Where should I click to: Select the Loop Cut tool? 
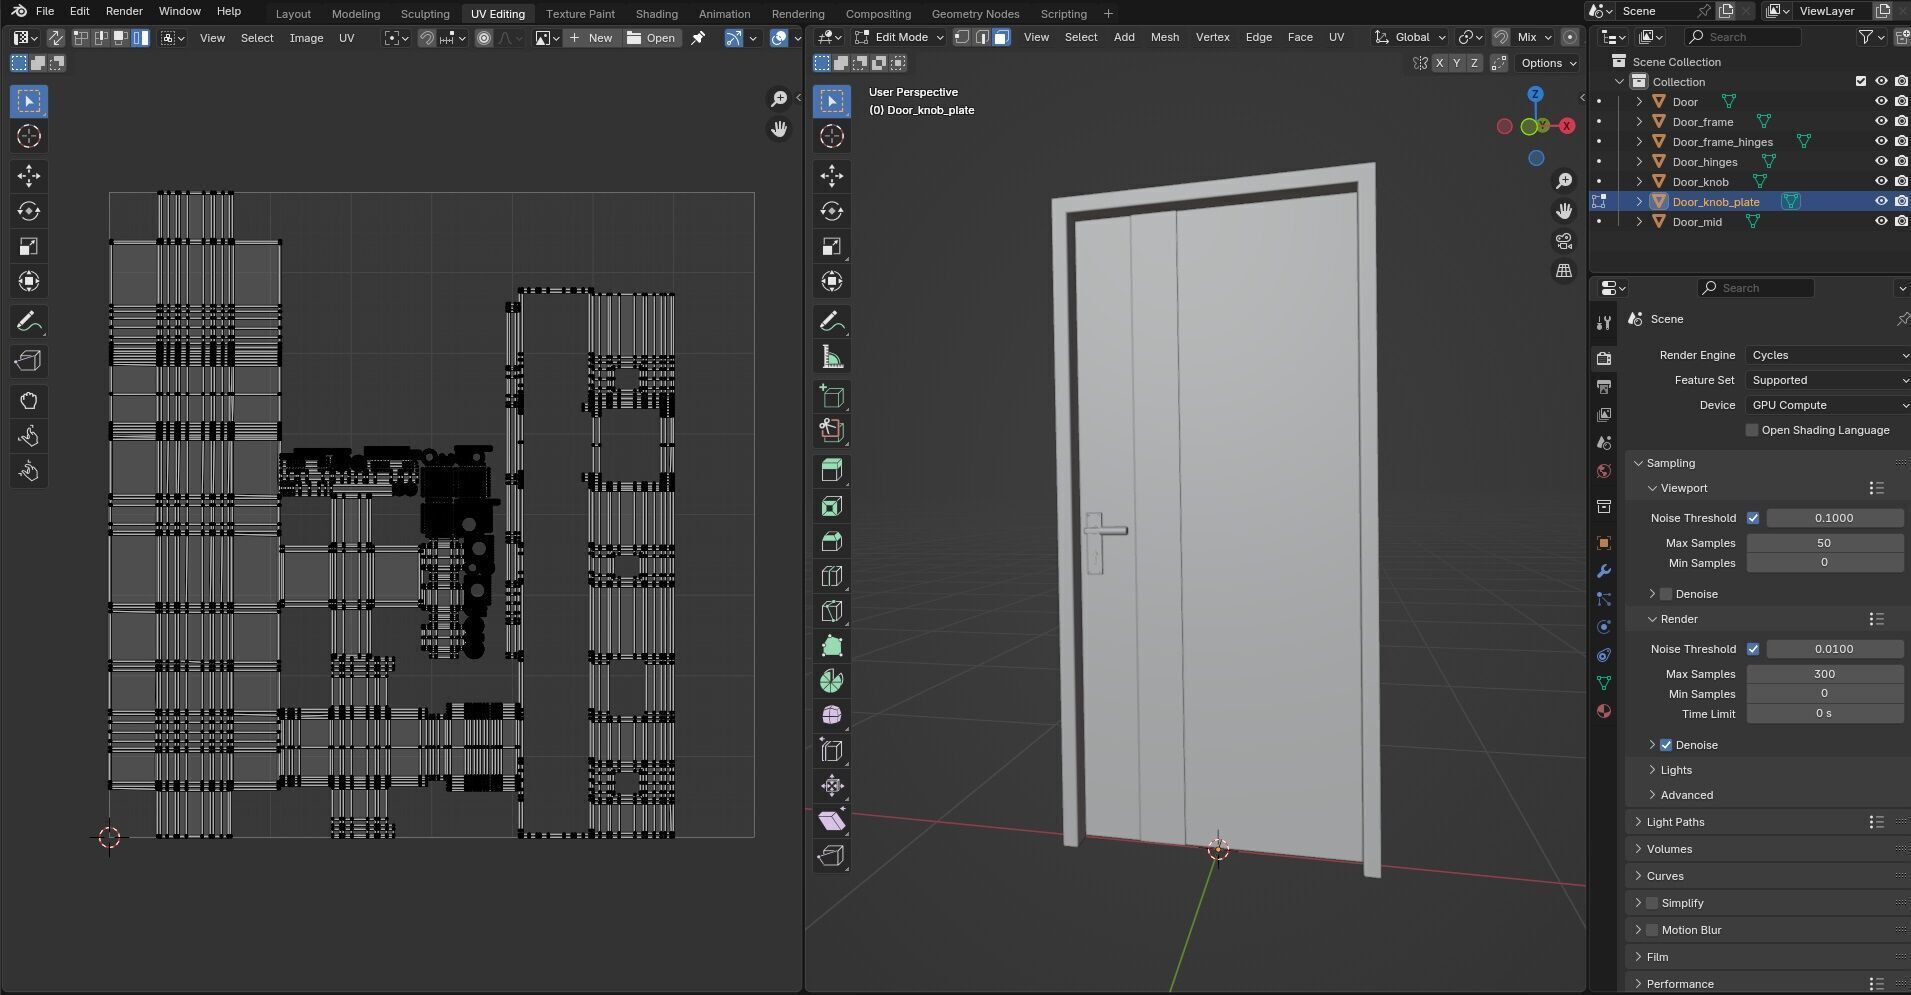pos(832,576)
